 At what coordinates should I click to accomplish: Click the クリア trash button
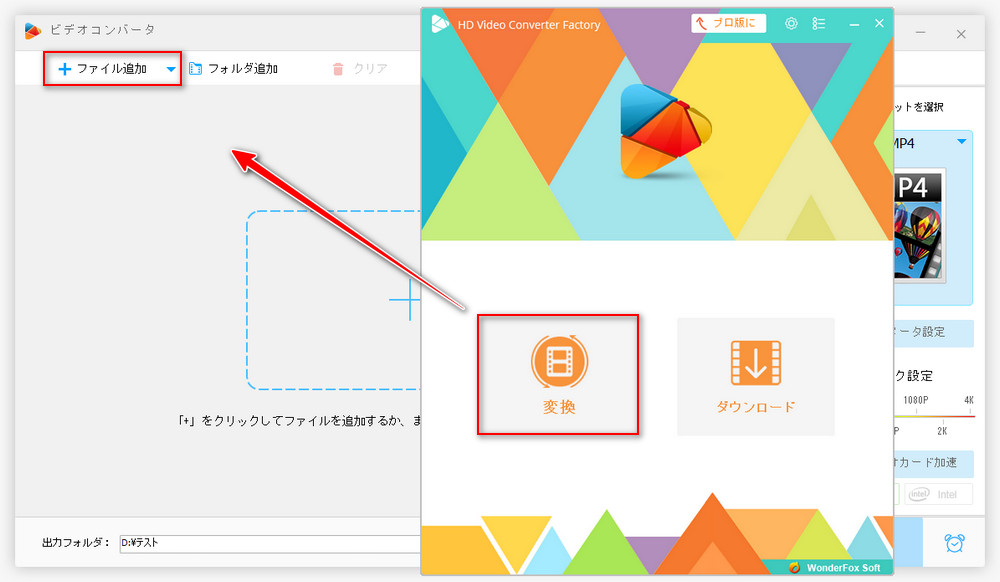[x=360, y=68]
